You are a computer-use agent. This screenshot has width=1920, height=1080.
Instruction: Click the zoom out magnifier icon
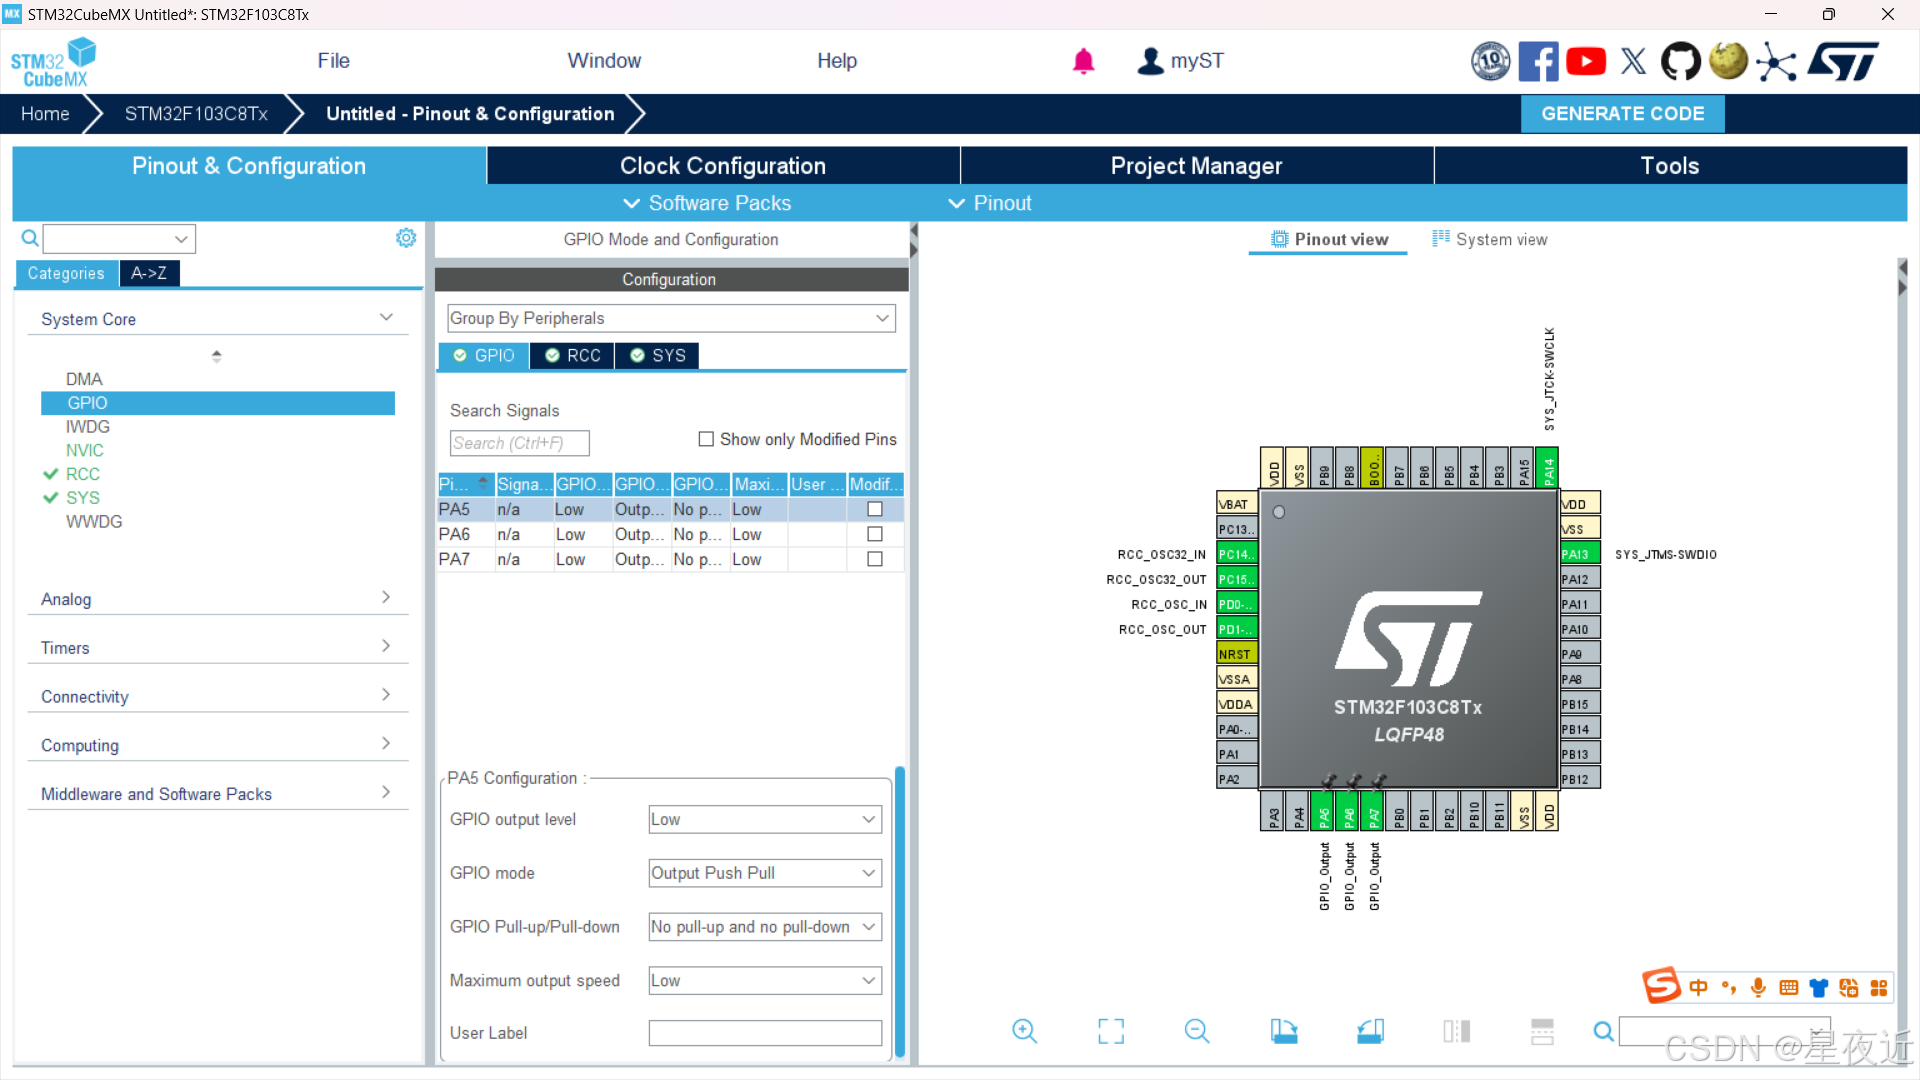click(x=1196, y=1031)
